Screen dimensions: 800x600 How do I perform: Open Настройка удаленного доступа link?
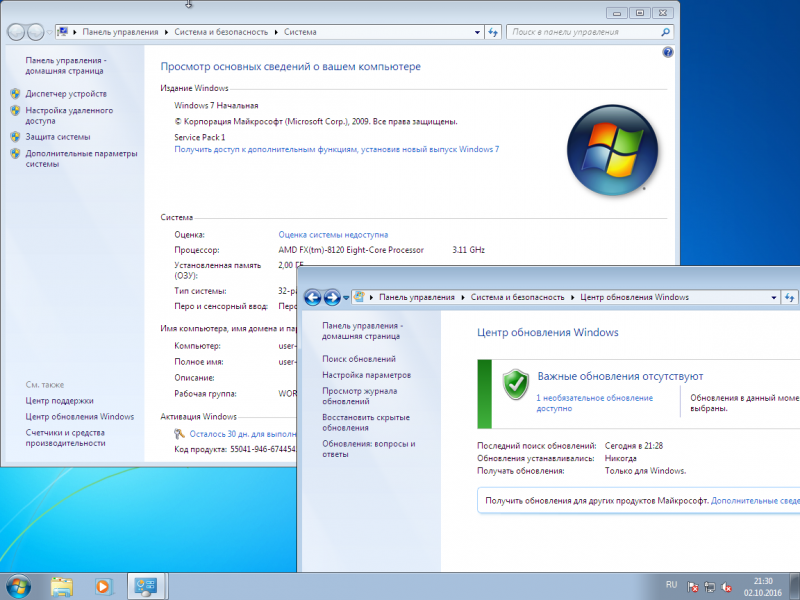[69, 115]
